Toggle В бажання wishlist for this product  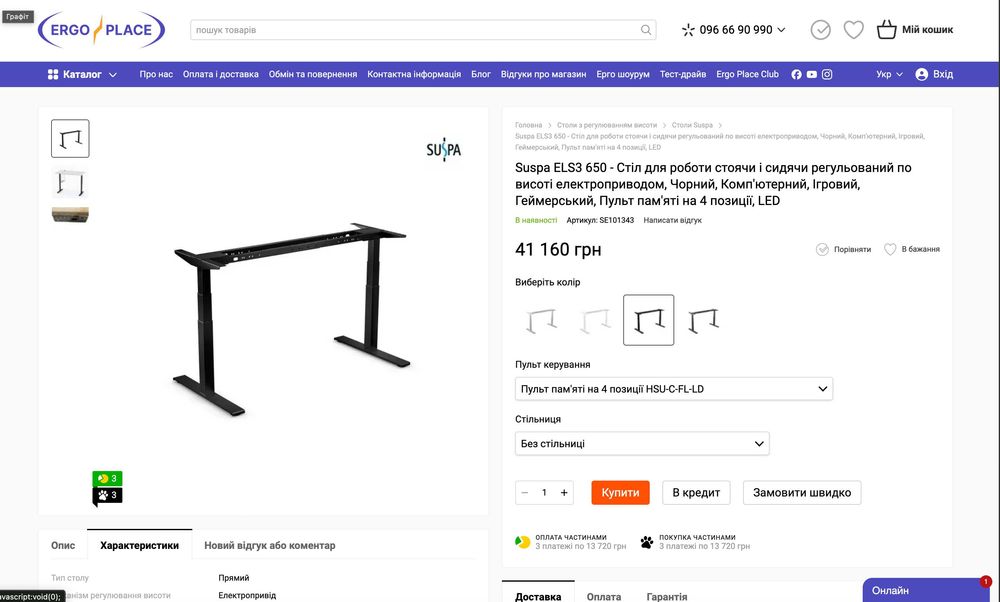click(911, 249)
